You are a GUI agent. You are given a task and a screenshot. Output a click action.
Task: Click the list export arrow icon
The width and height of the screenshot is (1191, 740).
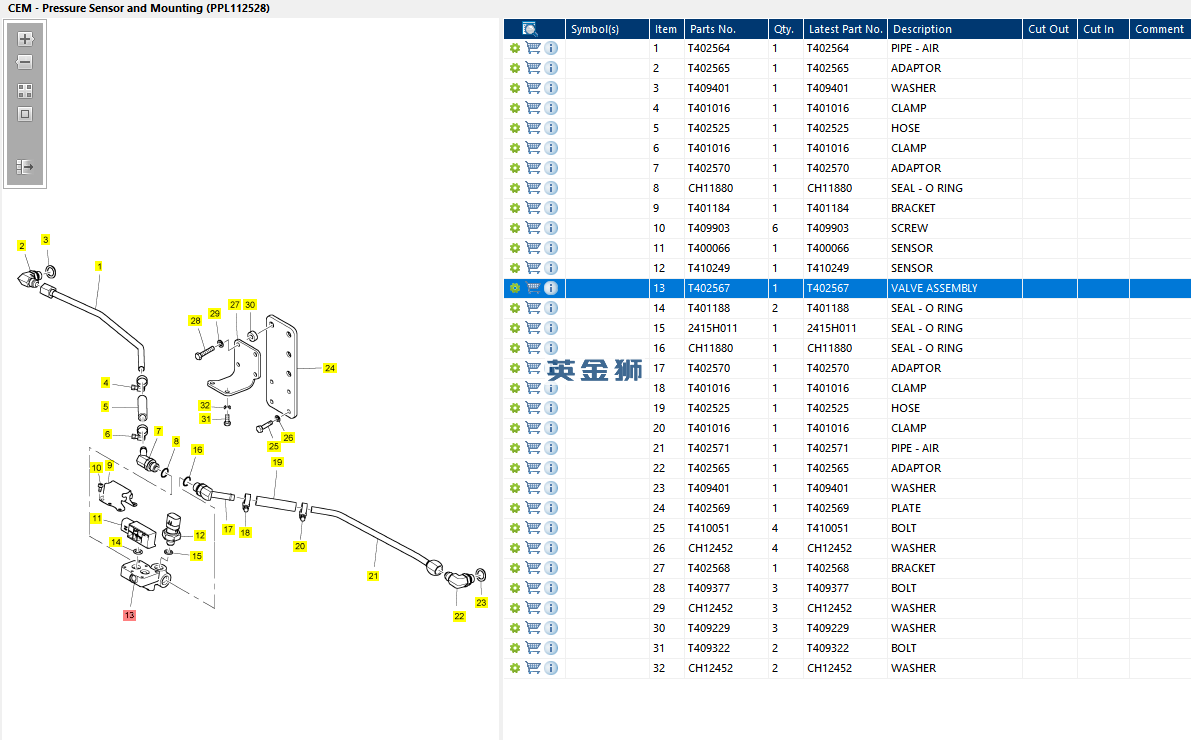[25, 166]
